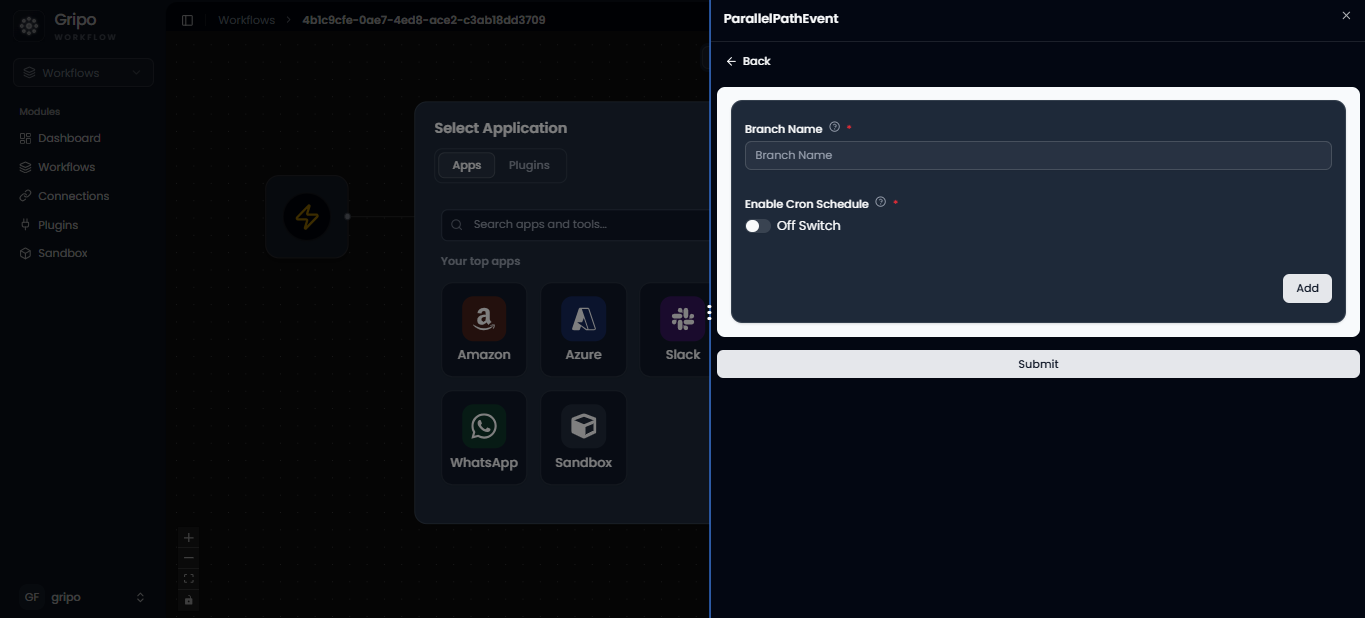The image size is (1365, 618).
Task: Select the Amazon app icon
Action: (484, 320)
